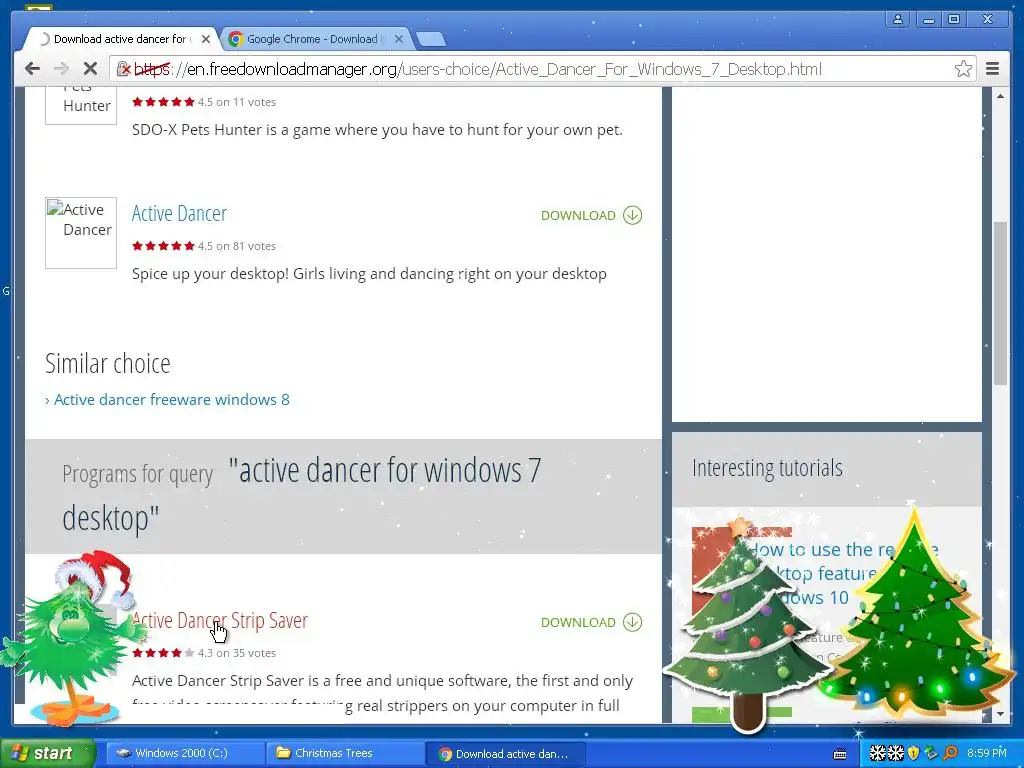Click the download arrow icon for Active Dancer
The image size is (1024, 768).
coord(632,215)
